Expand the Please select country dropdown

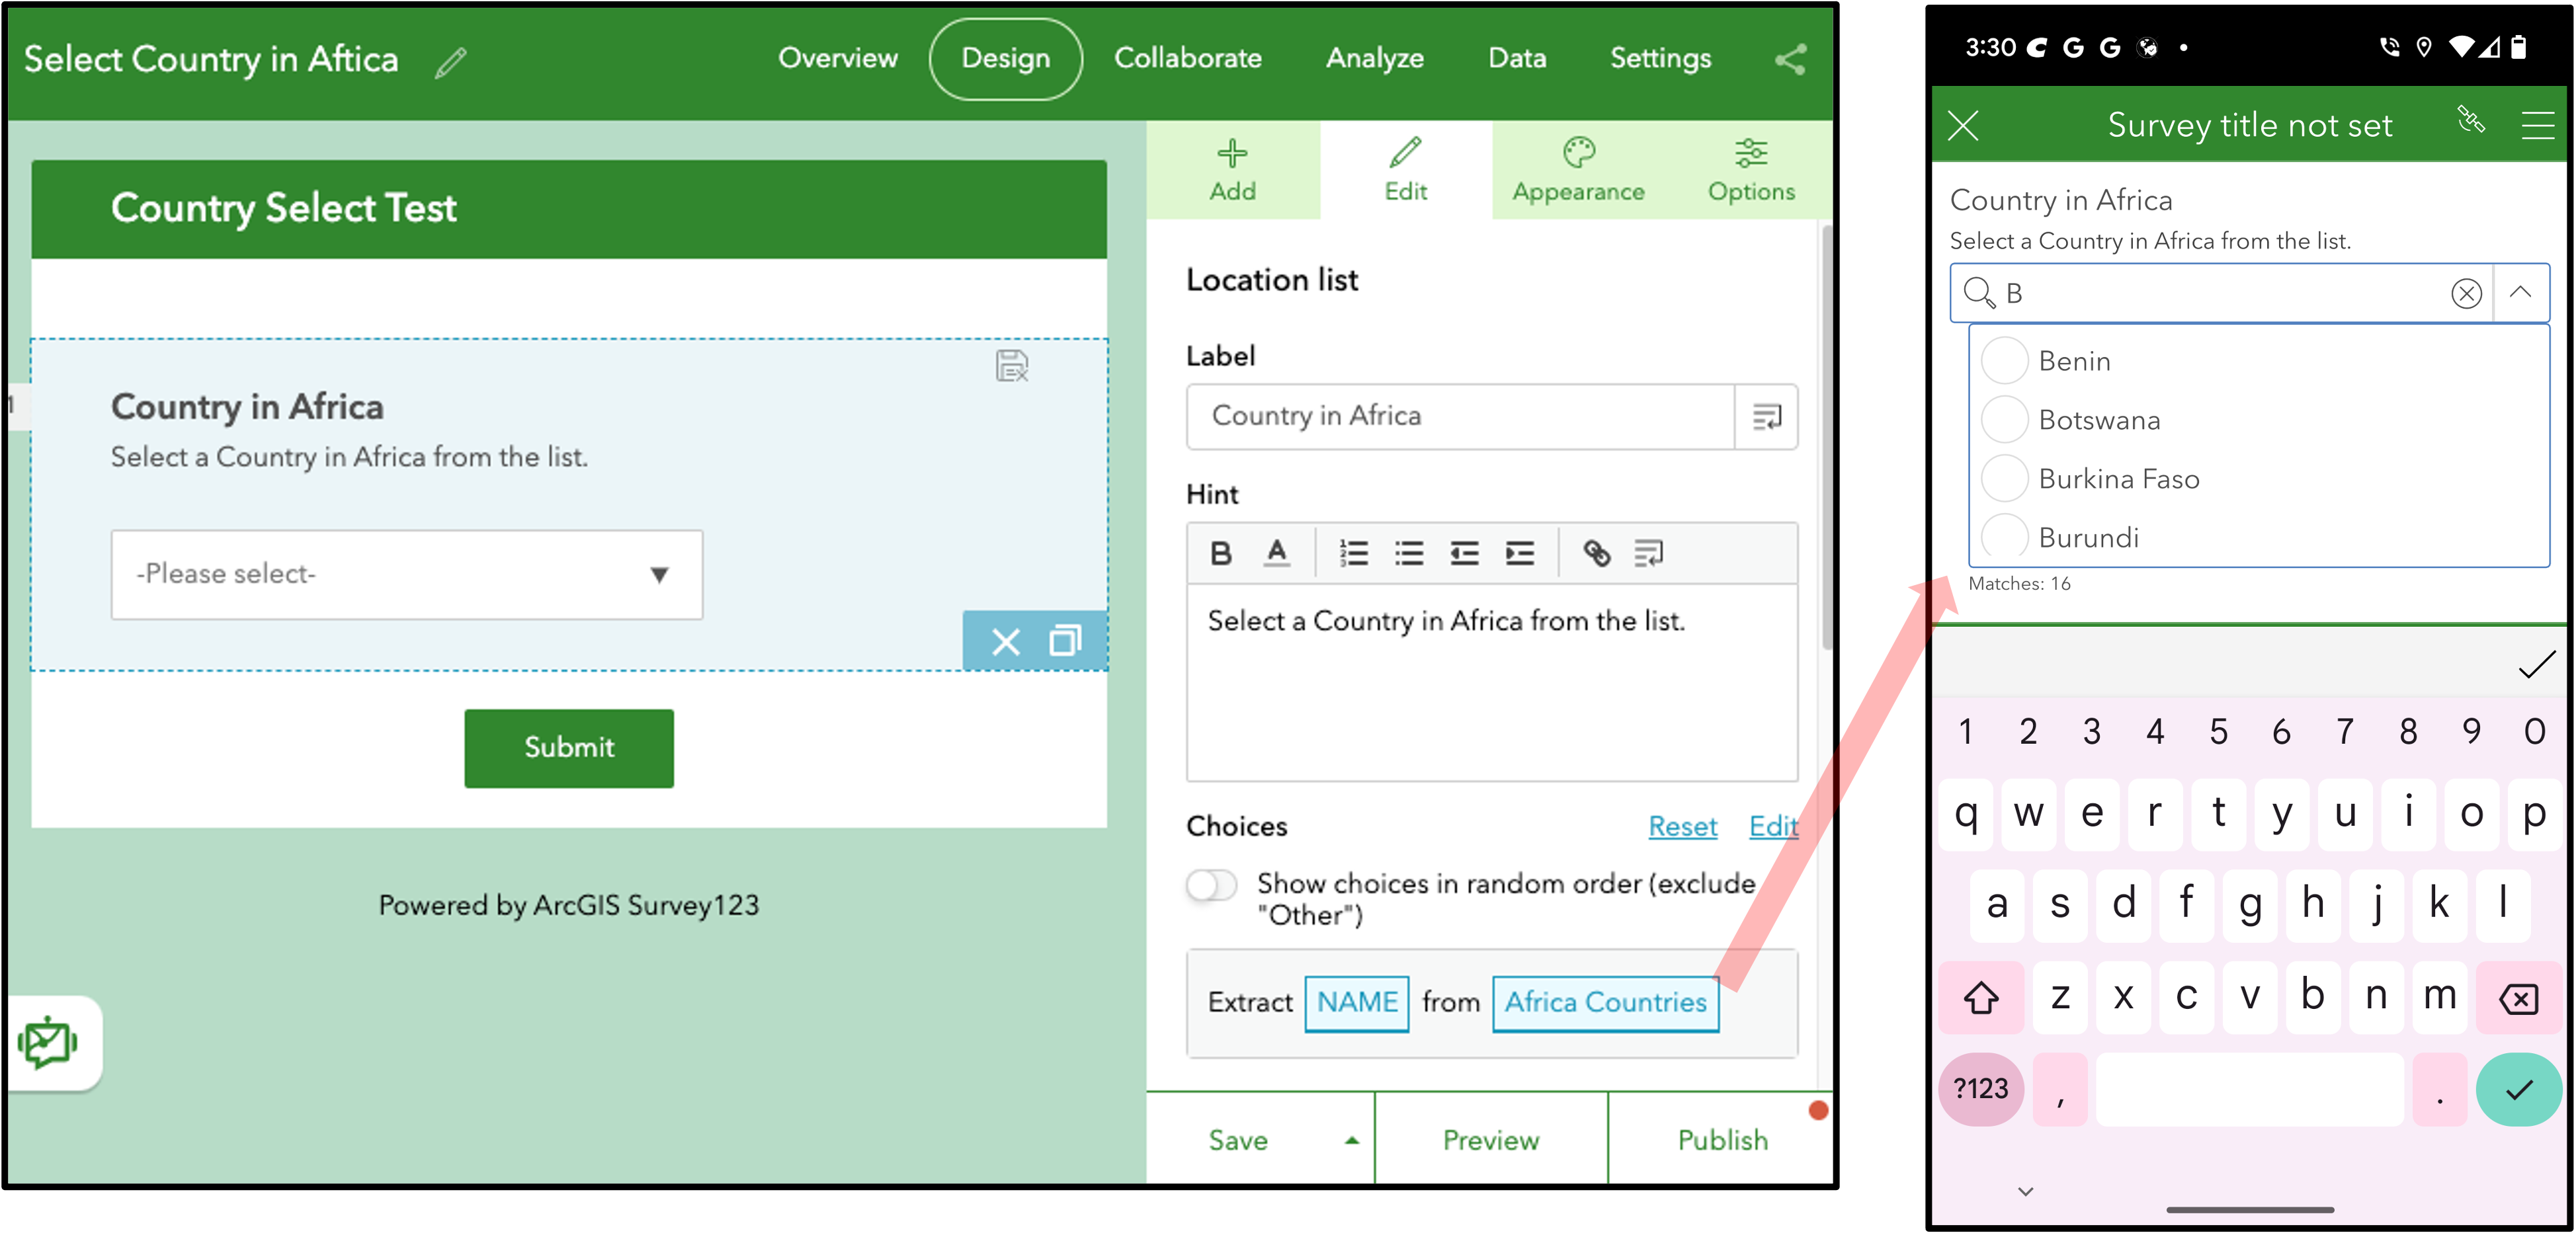click(407, 574)
